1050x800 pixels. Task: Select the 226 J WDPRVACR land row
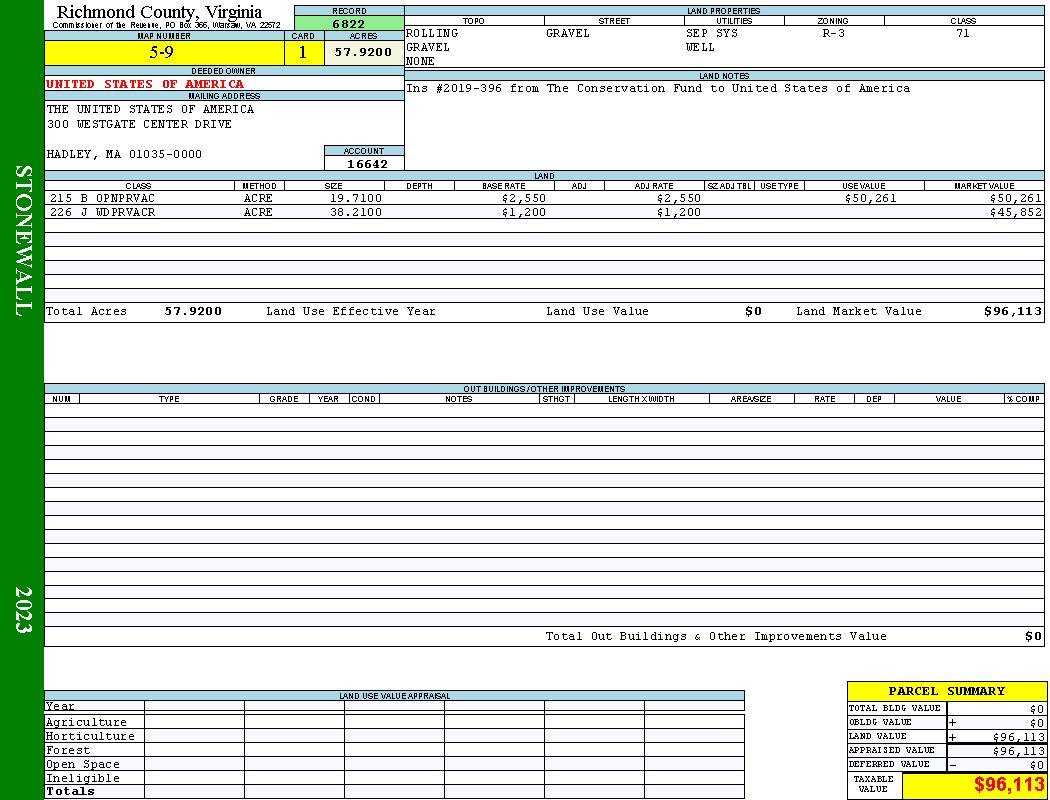pyautogui.click(x=544, y=212)
